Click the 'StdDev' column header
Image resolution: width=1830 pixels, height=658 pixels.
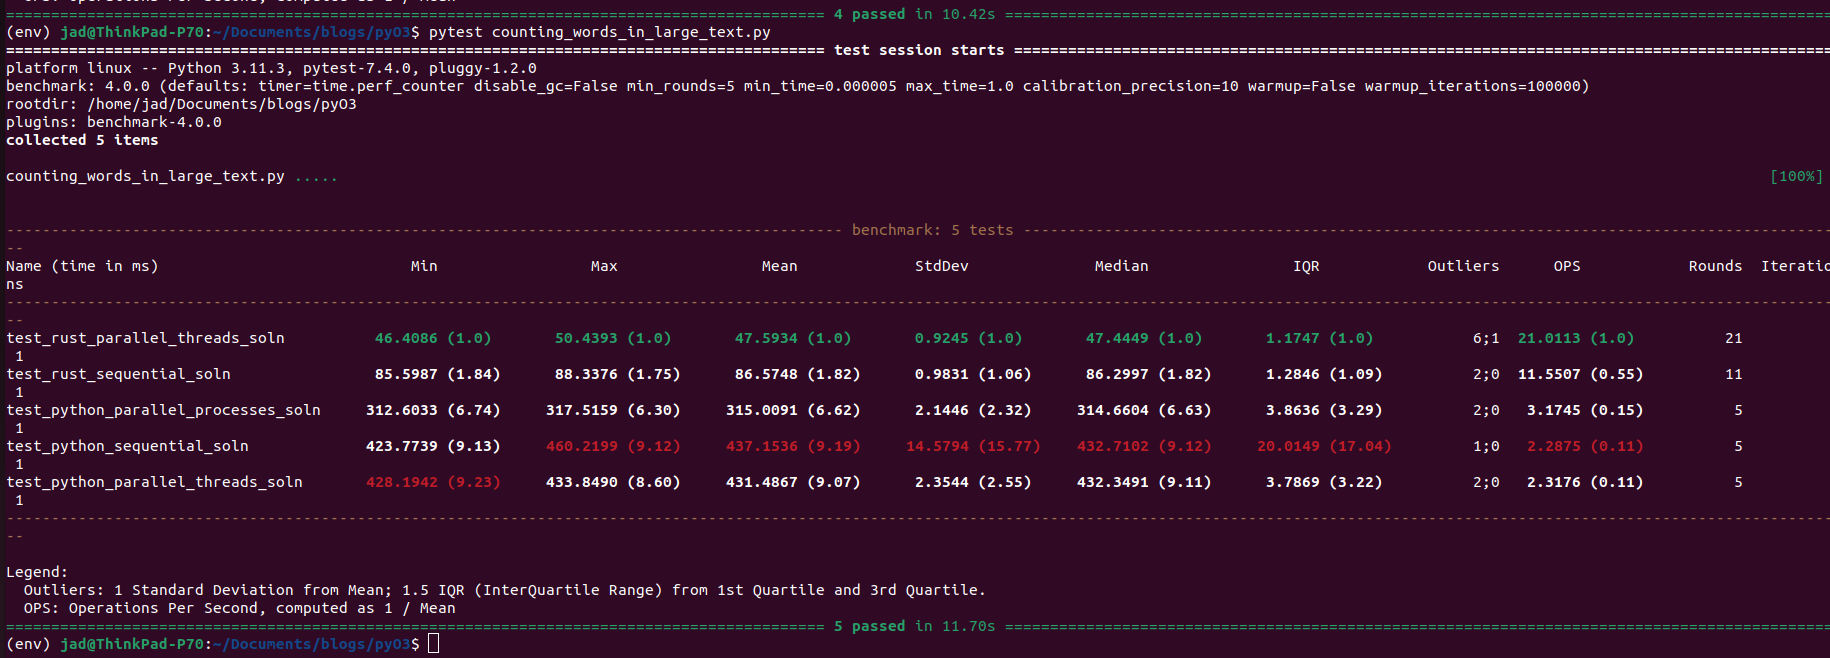pos(941,266)
